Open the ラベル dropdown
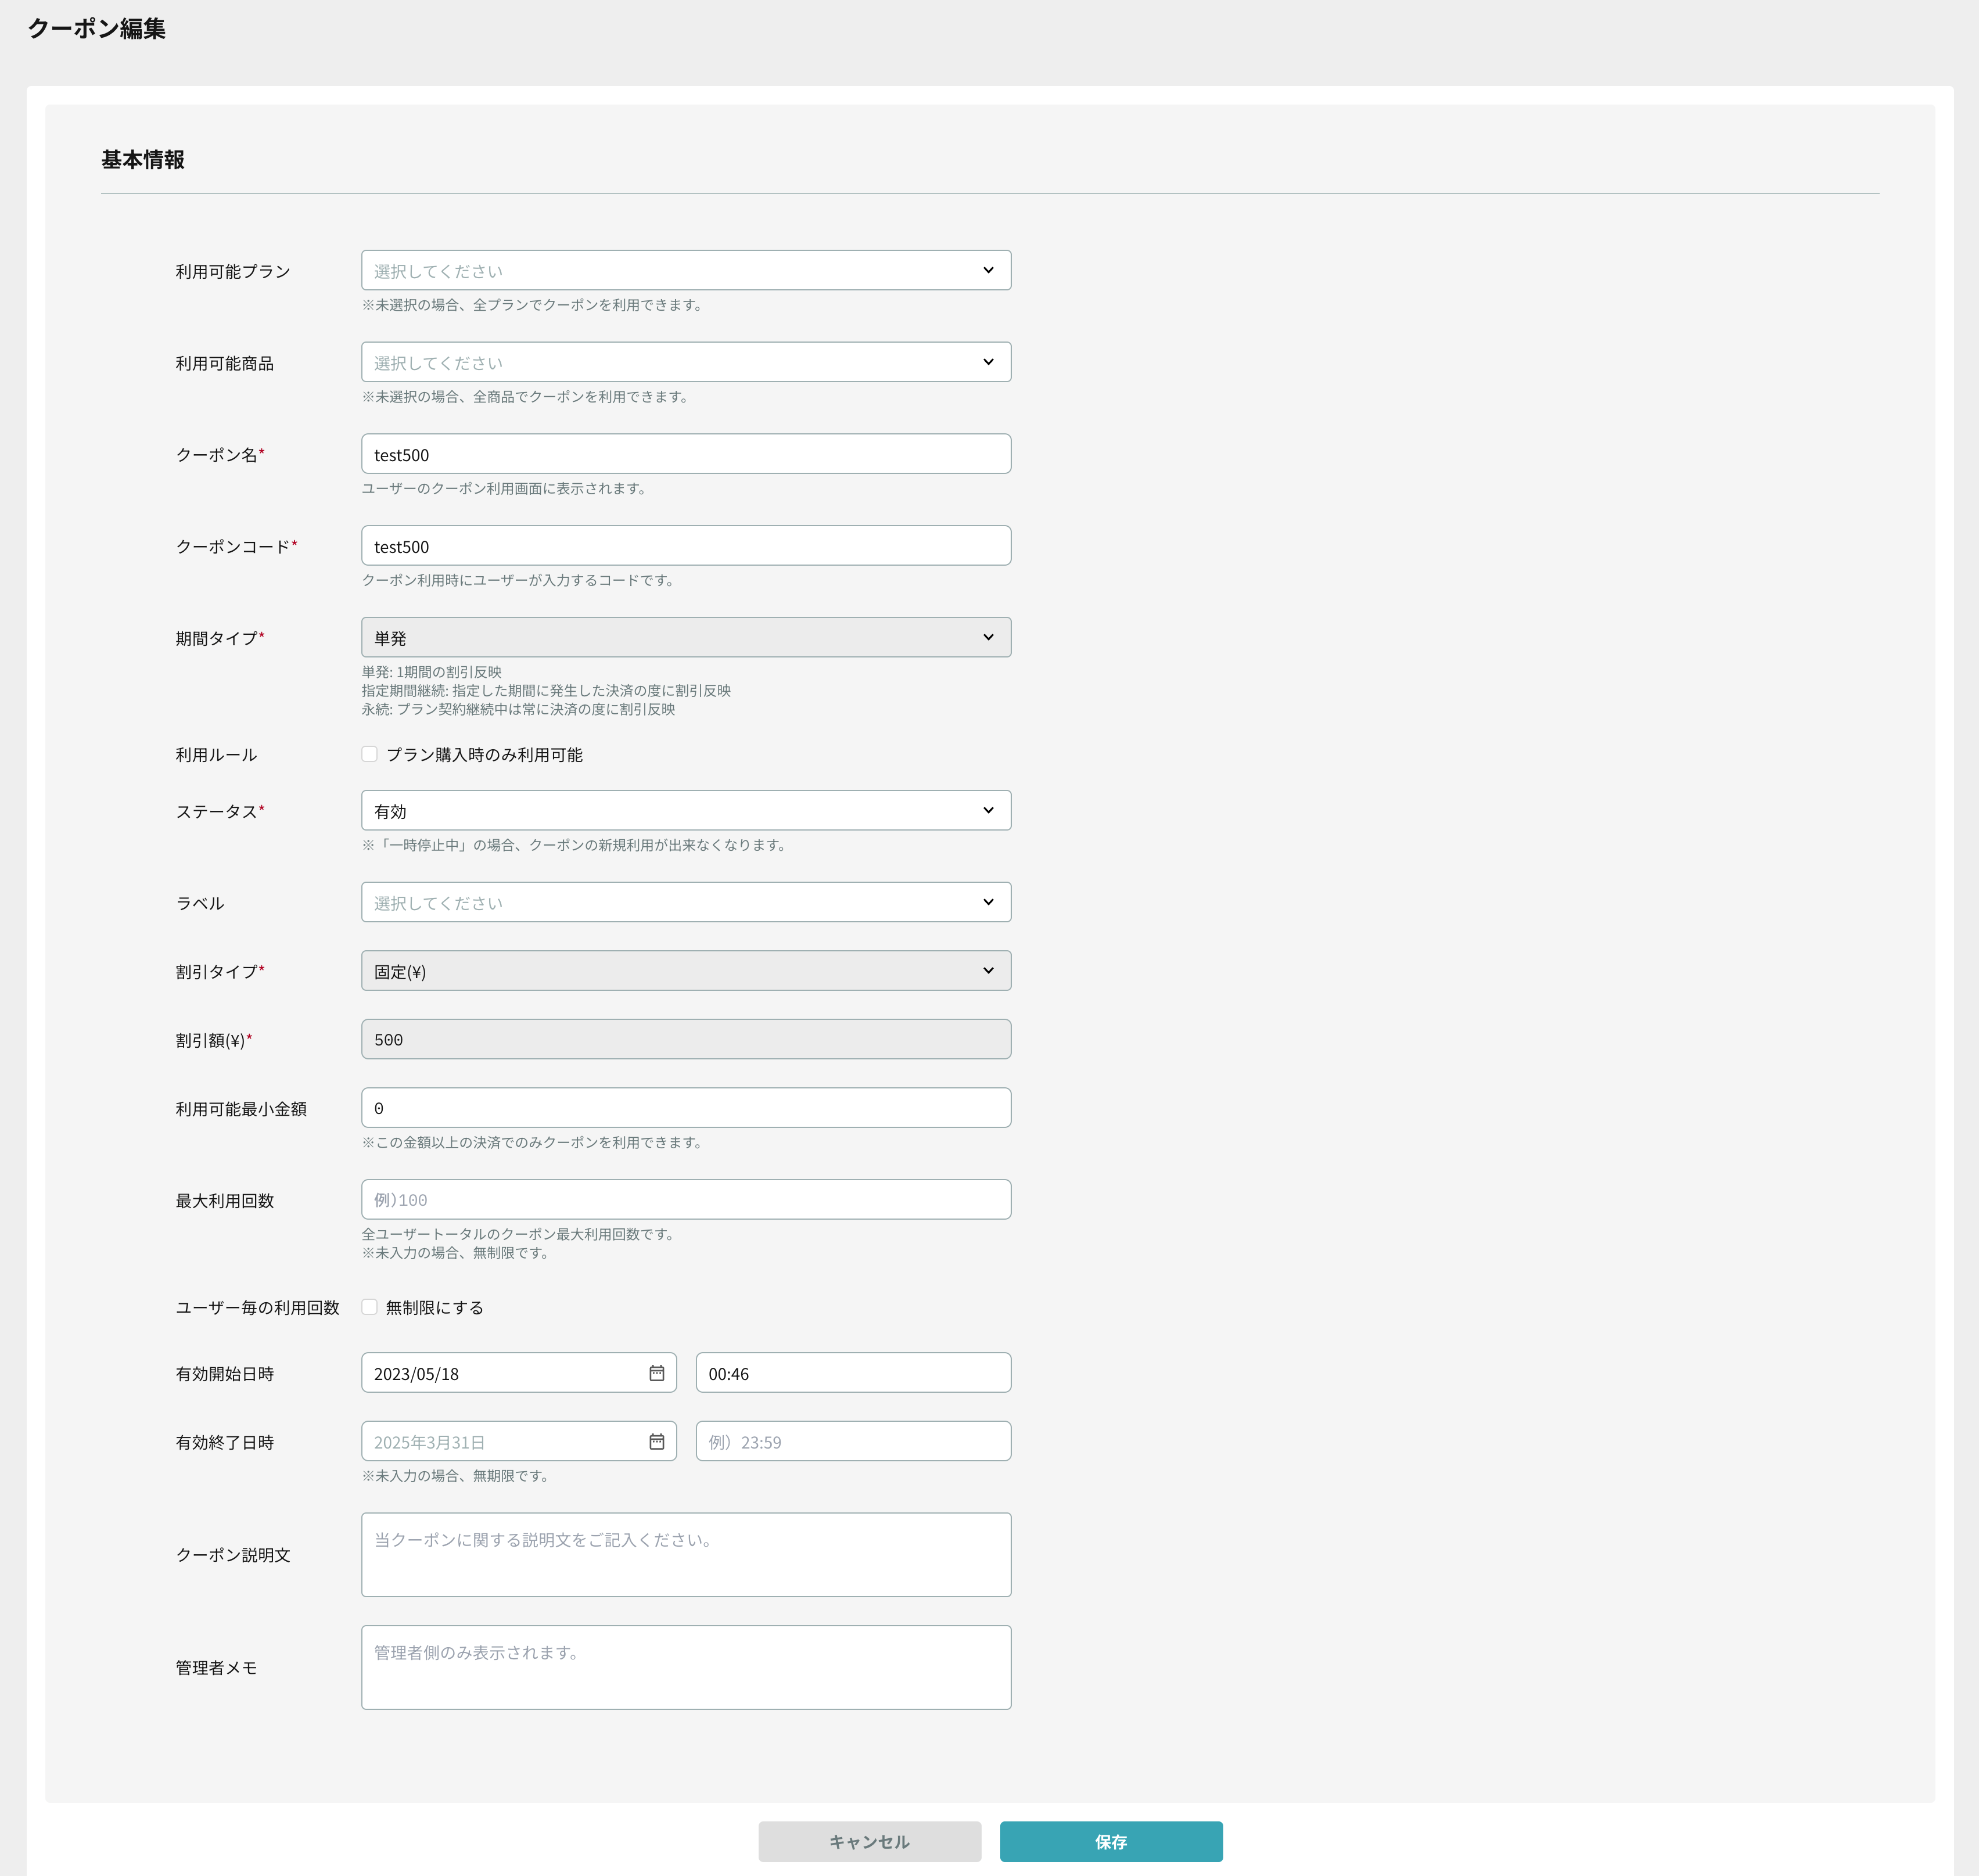The image size is (1979, 1876). pyautogui.click(x=686, y=902)
